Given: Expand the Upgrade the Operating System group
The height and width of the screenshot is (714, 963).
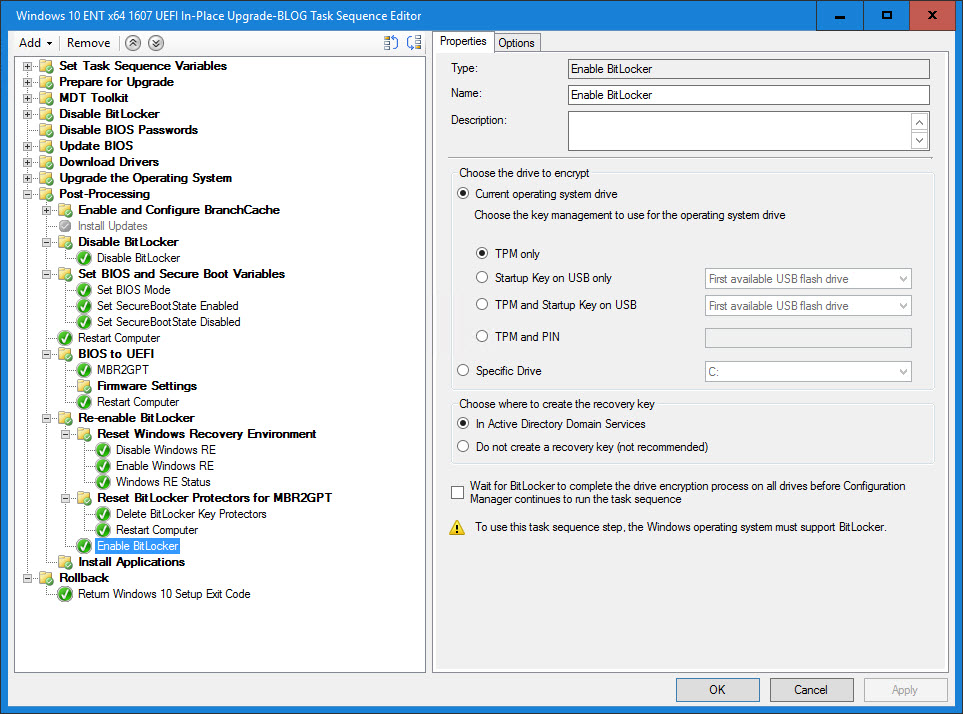Looking at the screenshot, I should (29, 178).
